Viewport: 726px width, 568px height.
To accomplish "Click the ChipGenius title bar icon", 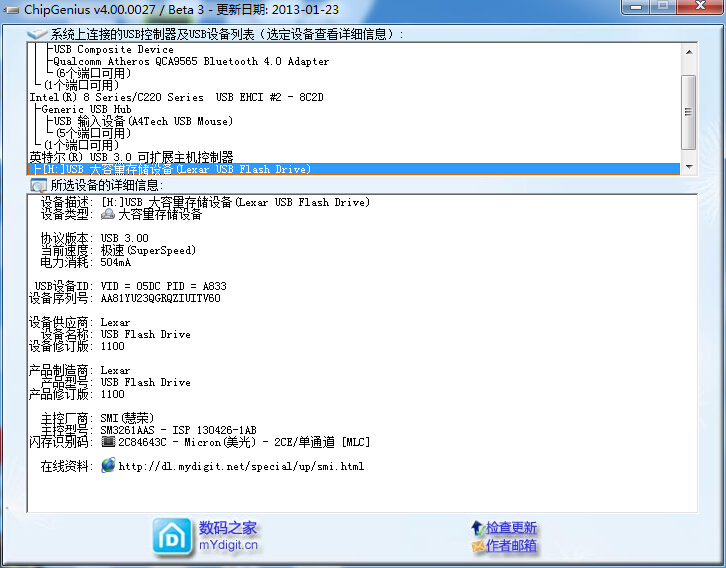I will (11, 10).
